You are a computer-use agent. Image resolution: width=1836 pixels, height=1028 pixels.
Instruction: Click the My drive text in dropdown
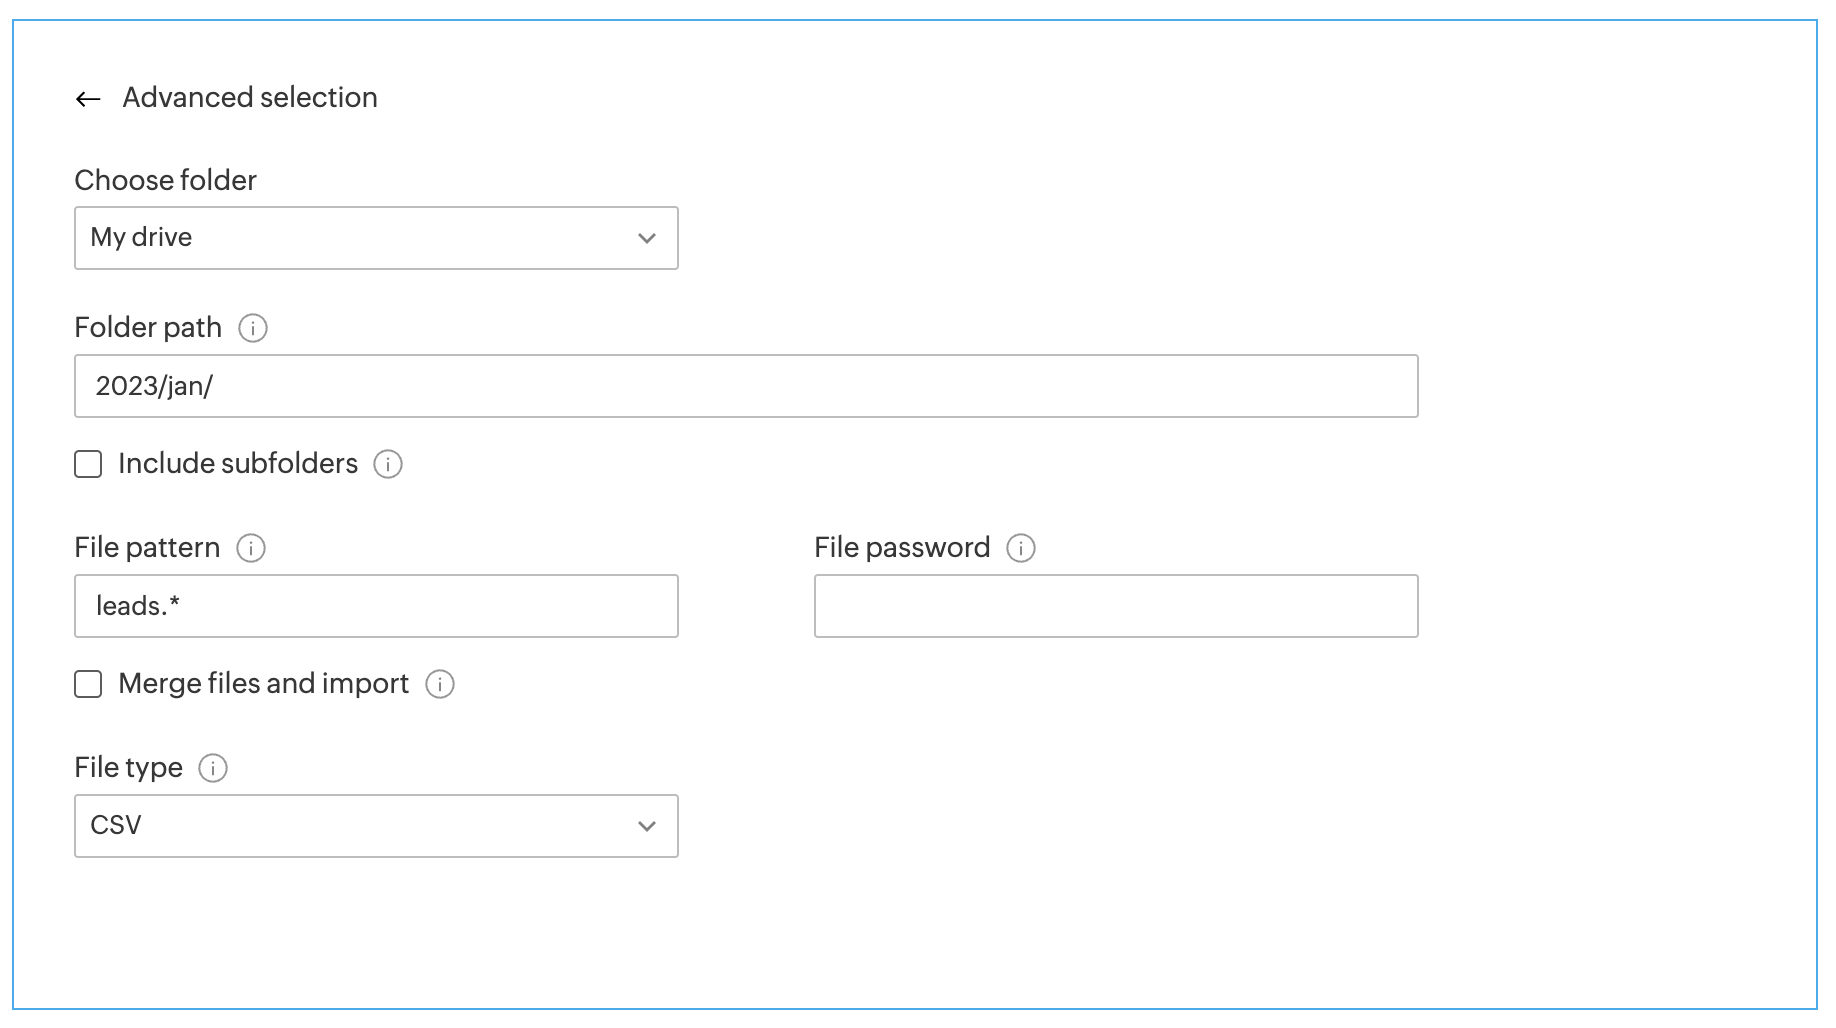point(141,238)
